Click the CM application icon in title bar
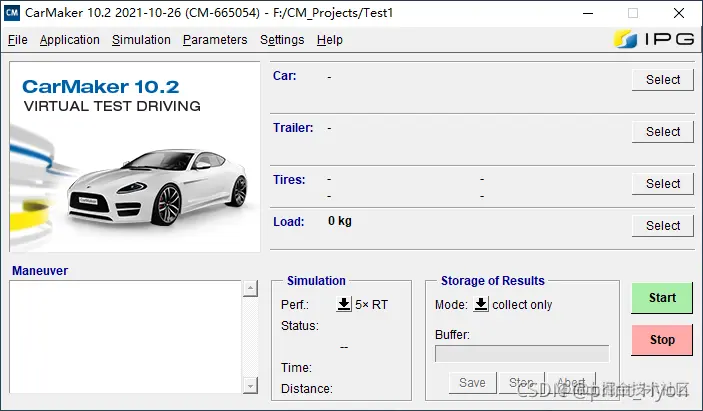 [x=12, y=13]
